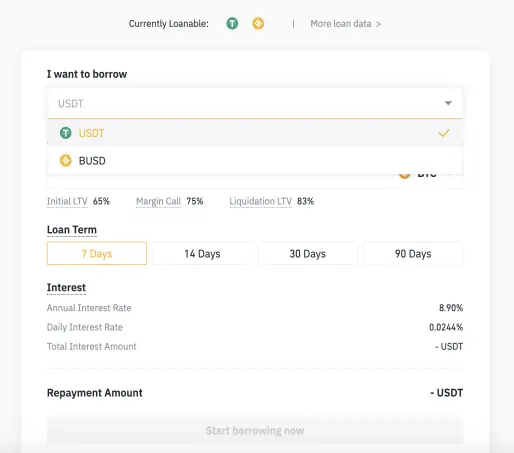The image size is (514, 453).
Task: Collapse the borrow currency dropdown arrow
Action: (448, 103)
